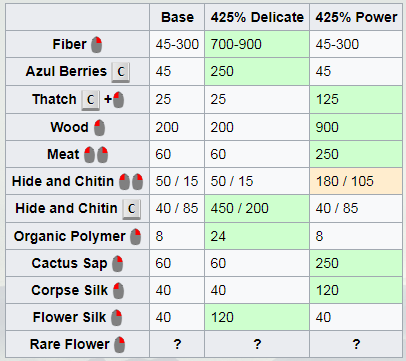Click the green 900 Wood power cell

356,127
